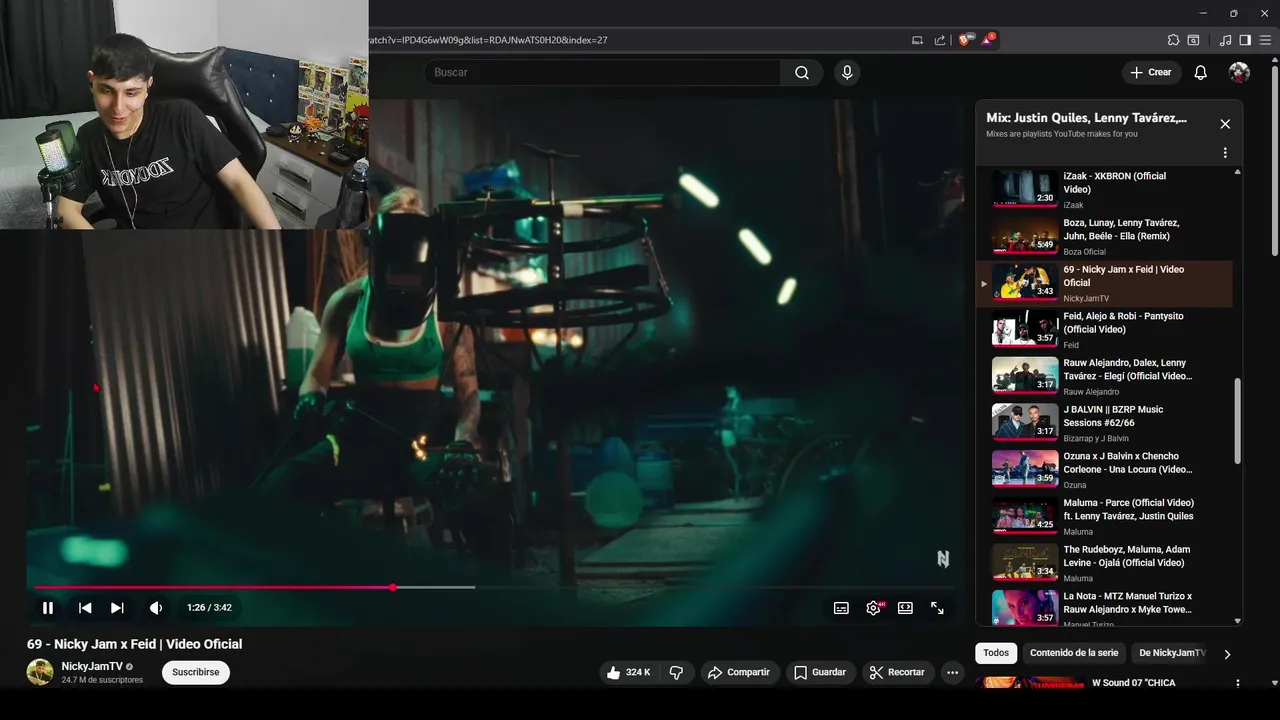
Task: Play The Rudeboyz - Ojalá video
Action: tap(1104, 563)
